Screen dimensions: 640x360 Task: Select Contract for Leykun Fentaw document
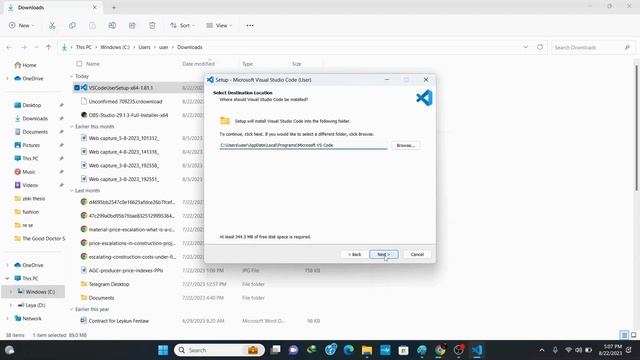(118, 321)
